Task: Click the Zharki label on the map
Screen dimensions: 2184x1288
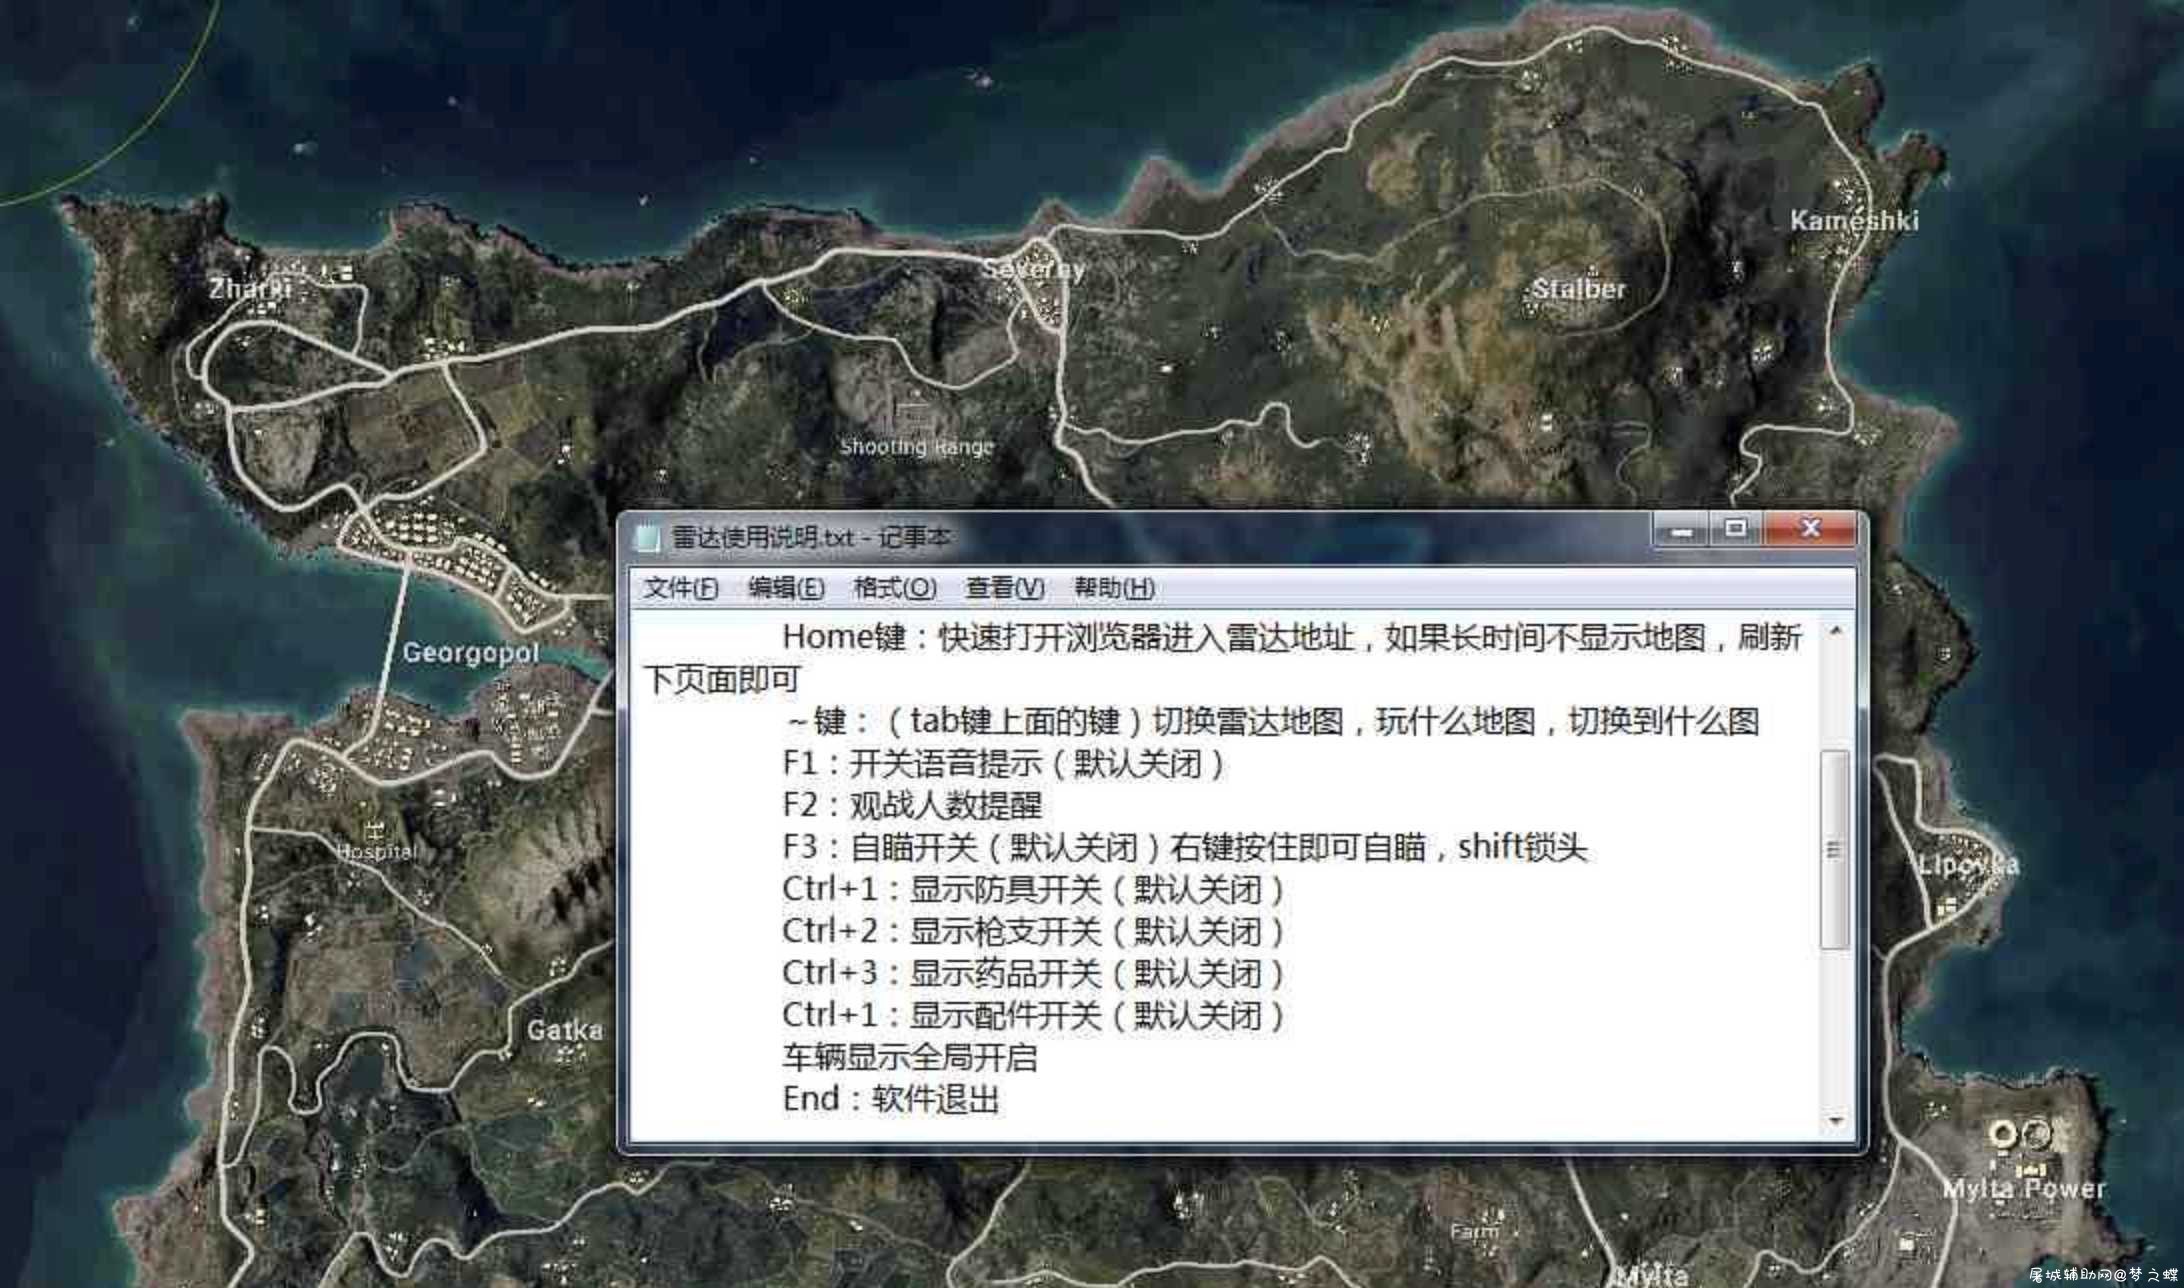Action: pyautogui.click(x=250, y=289)
